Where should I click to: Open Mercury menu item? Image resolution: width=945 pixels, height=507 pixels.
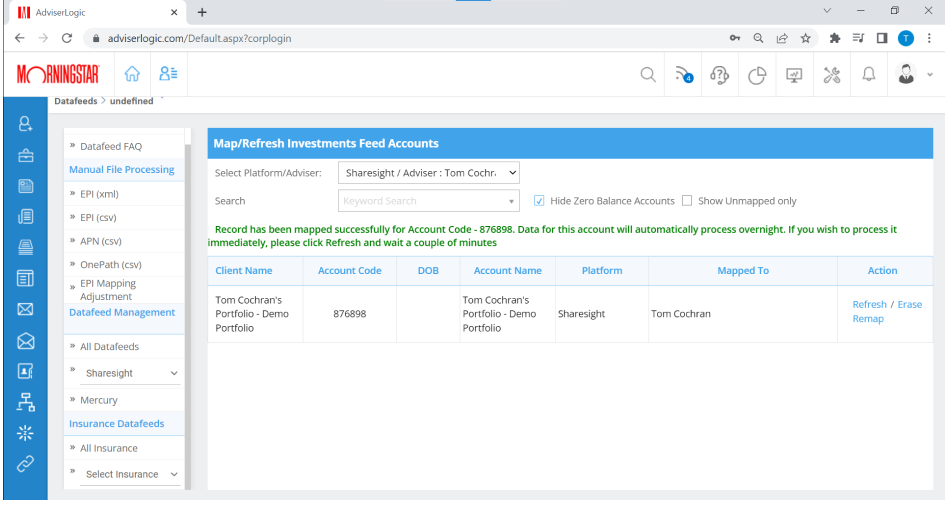(x=99, y=400)
